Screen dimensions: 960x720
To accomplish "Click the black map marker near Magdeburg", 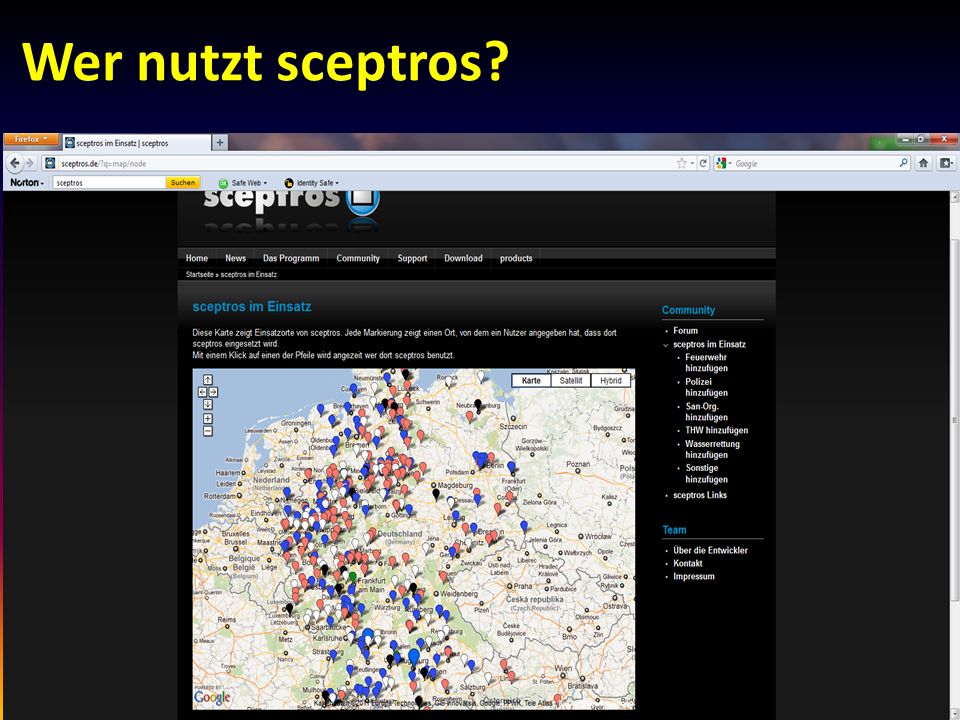I will pyautogui.click(x=436, y=493).
